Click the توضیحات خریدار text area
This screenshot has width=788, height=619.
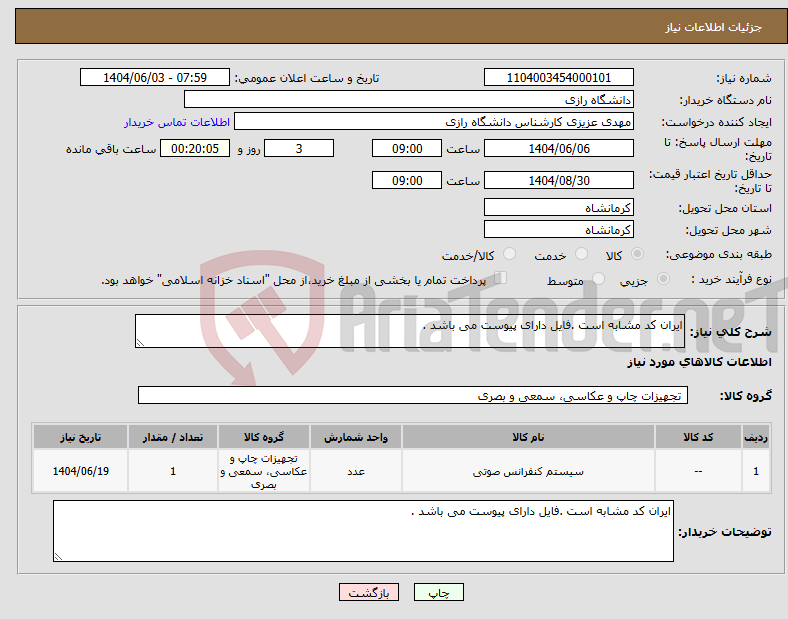click(363, 531)
